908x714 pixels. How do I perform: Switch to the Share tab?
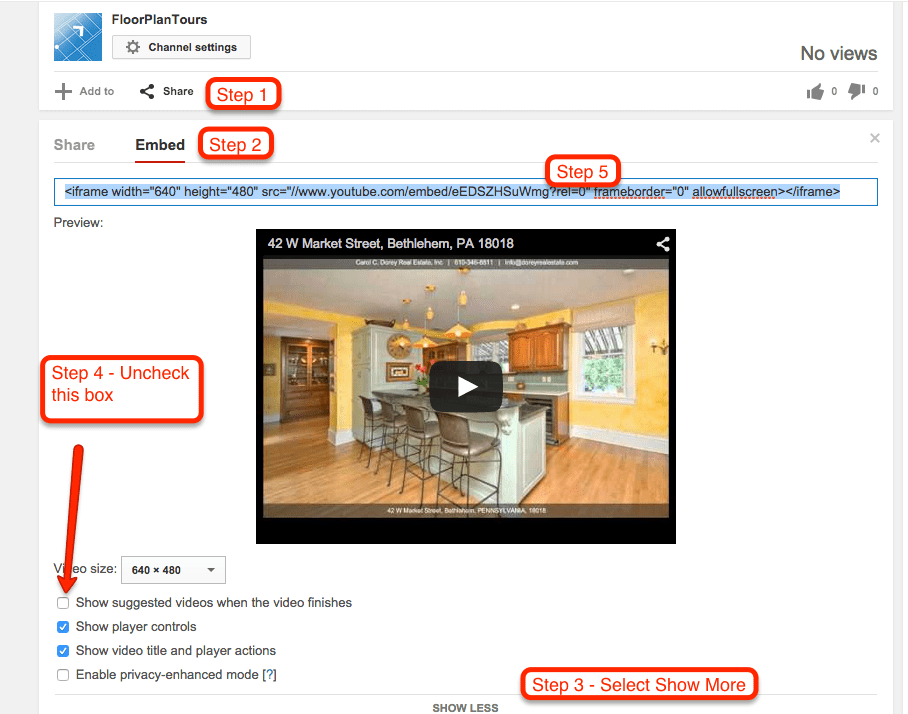coord(74,145)
